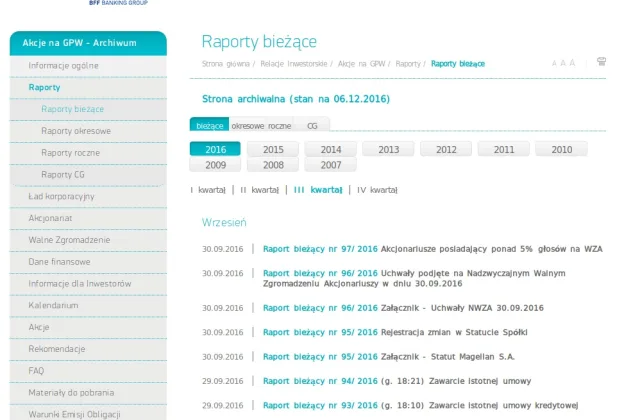Open Warunki Emisji Obligacji in sidebar
The width and height of the screenshot is (640, 420).
(x=88, y=413)
